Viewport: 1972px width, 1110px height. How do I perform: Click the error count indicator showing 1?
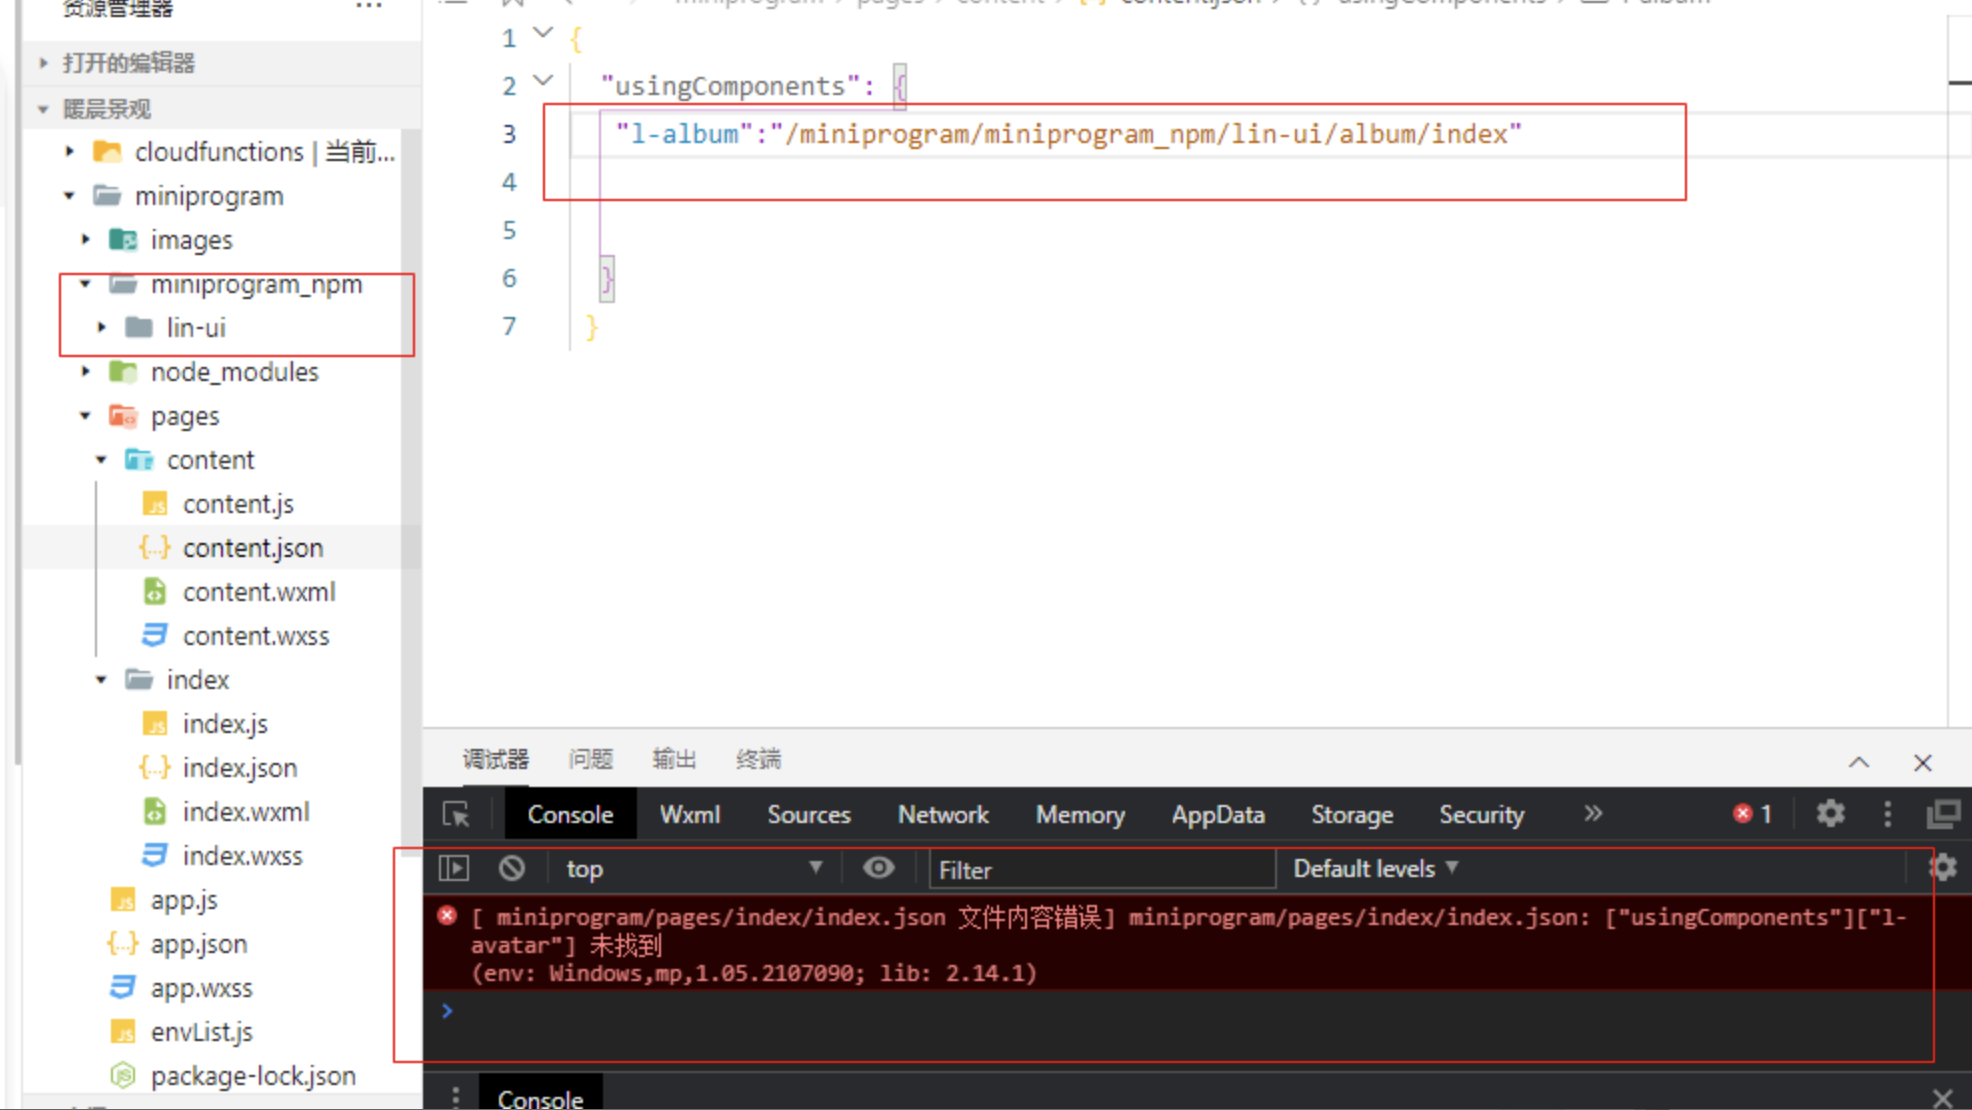[x=1751, y=814]
